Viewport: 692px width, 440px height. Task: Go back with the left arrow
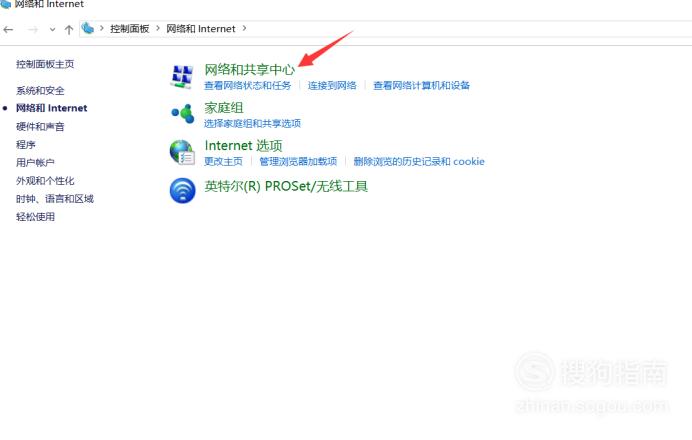tap(8, 30)
